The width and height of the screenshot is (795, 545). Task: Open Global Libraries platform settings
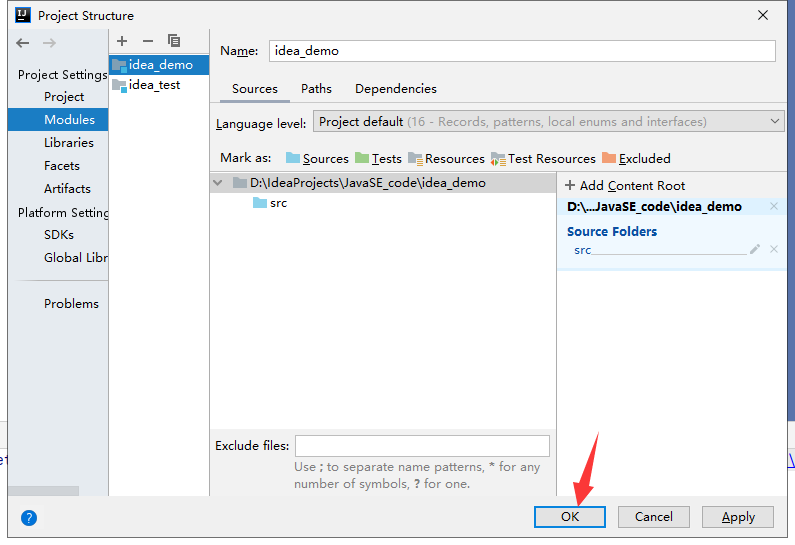click(x=76, y=258)
